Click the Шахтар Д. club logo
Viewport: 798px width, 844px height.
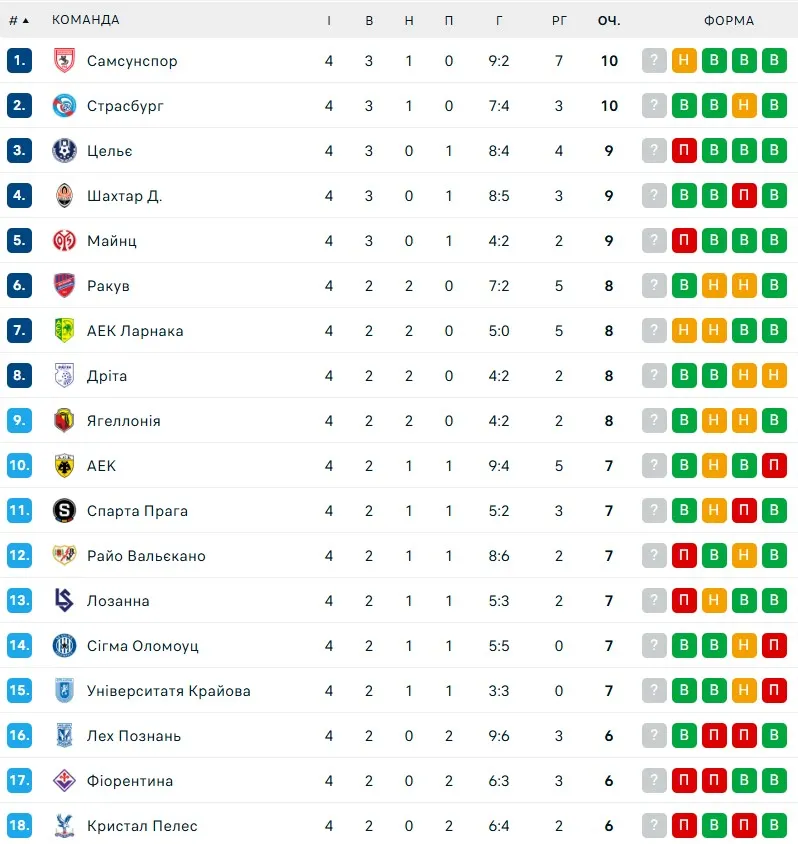tap(64, 196)
